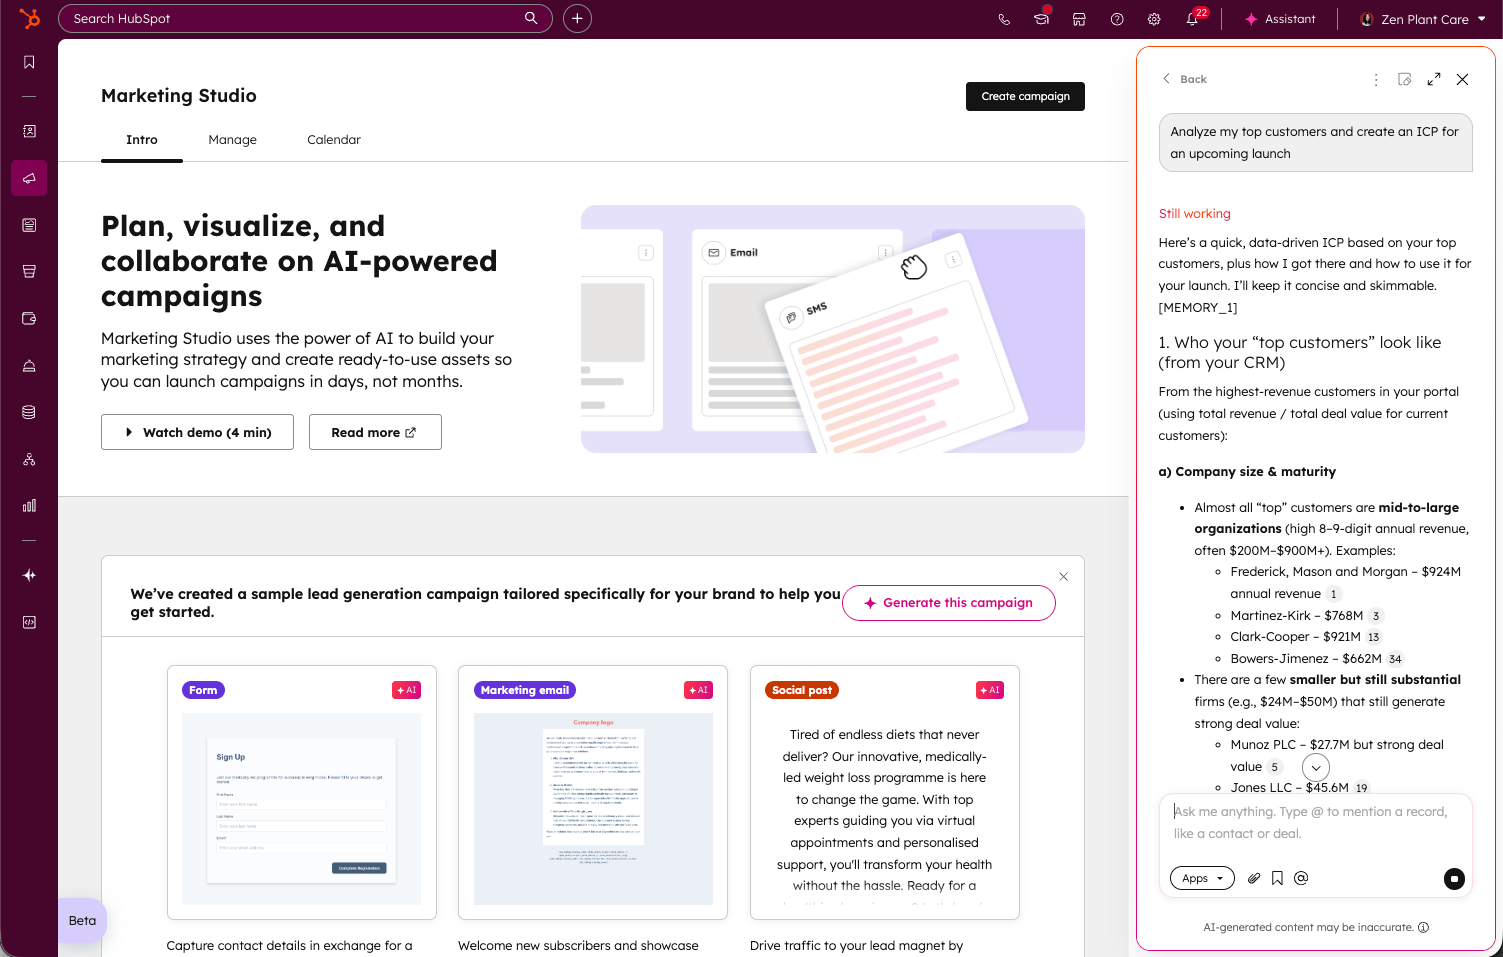Viewport: 1503px width, 957px height.
Task: Open the assistant panel three-dot menu
Action: [x=1376, y=79]
